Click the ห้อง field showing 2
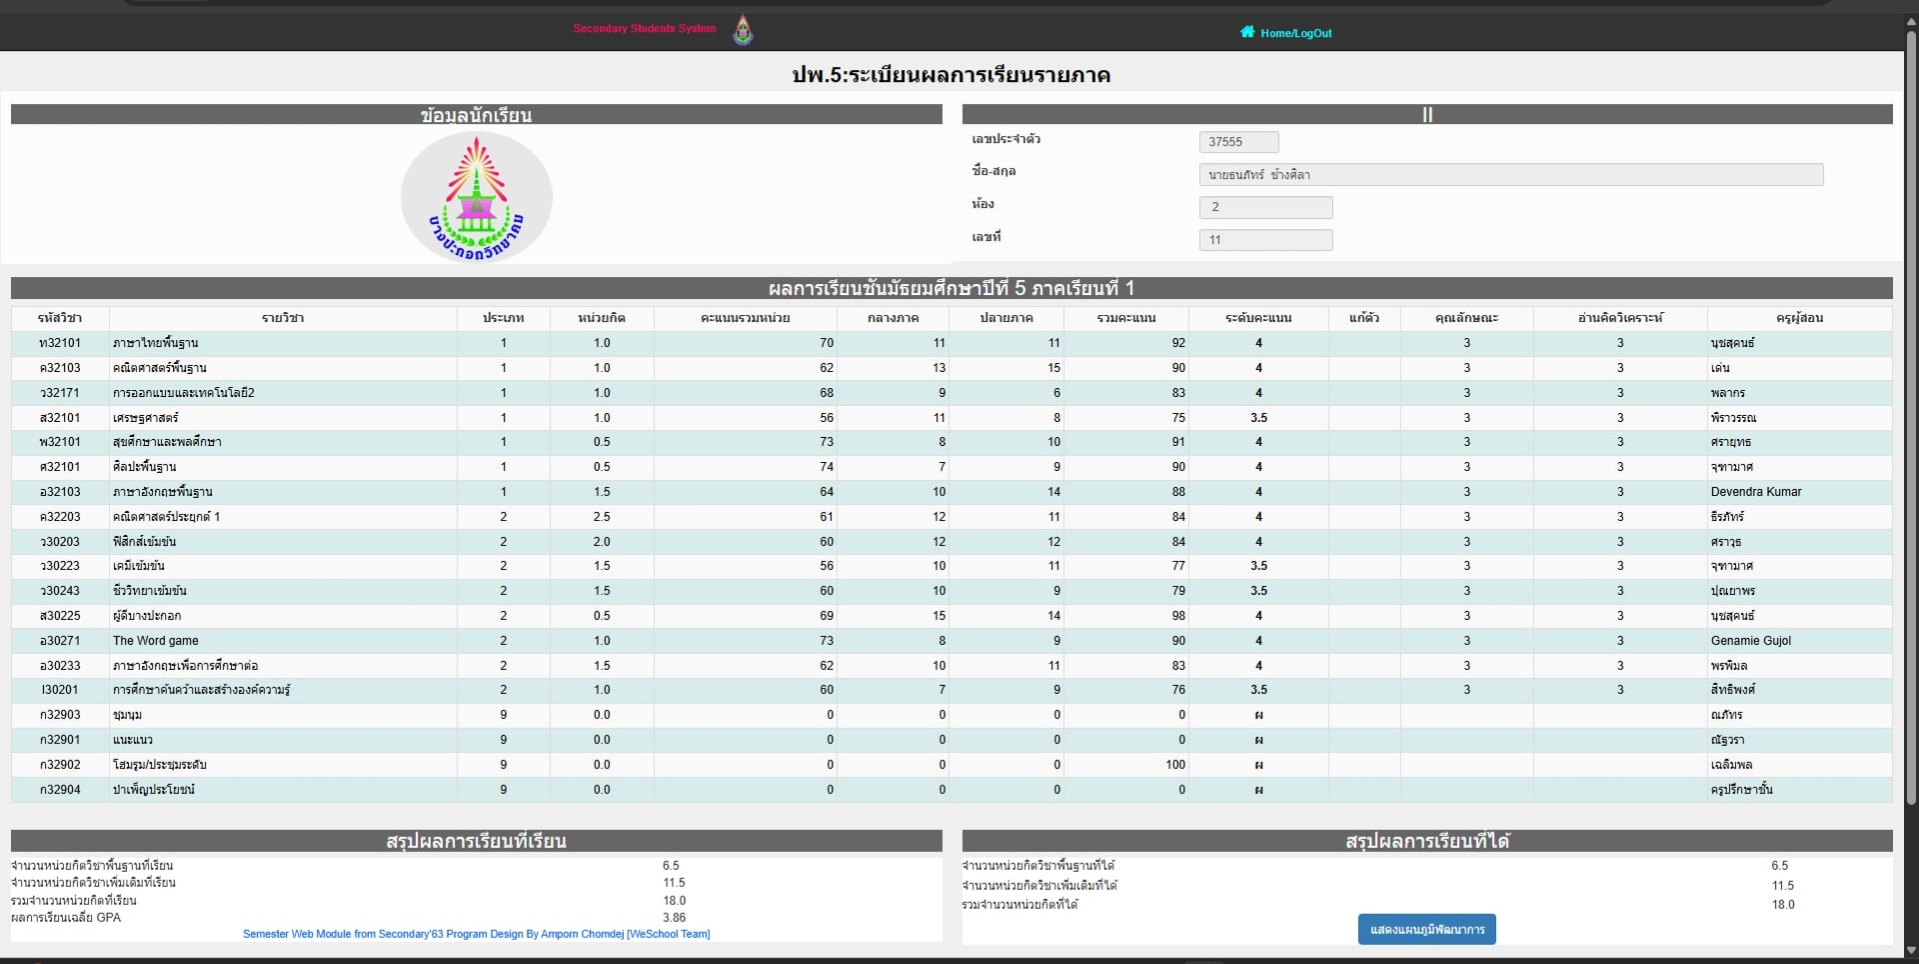The image size is (1919, 964). [1265, 207]
